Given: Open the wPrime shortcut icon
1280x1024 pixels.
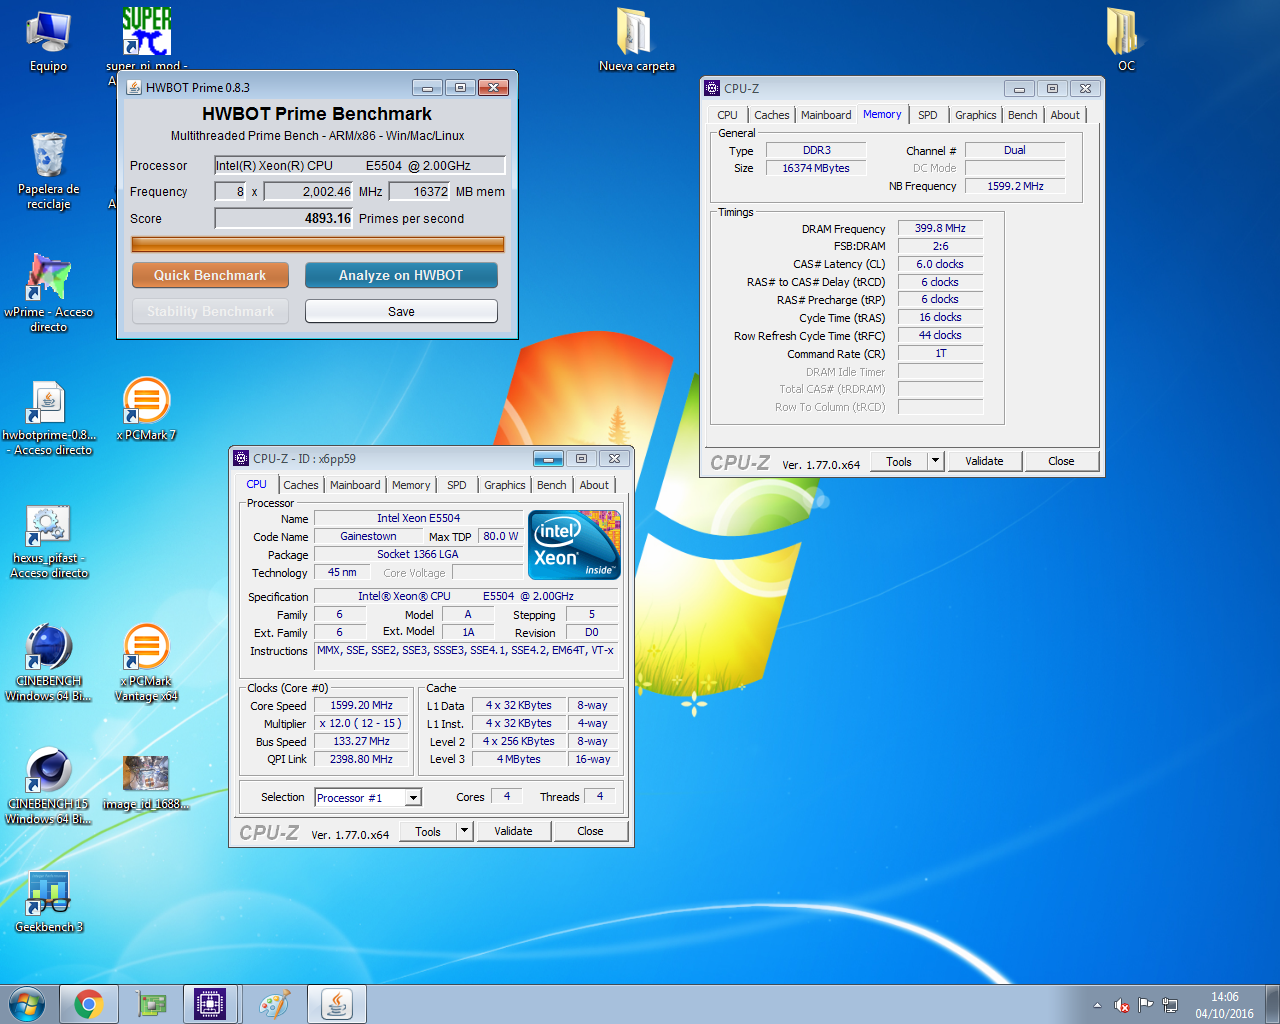Looking at the screenshot, I should (x=48, y=292).
